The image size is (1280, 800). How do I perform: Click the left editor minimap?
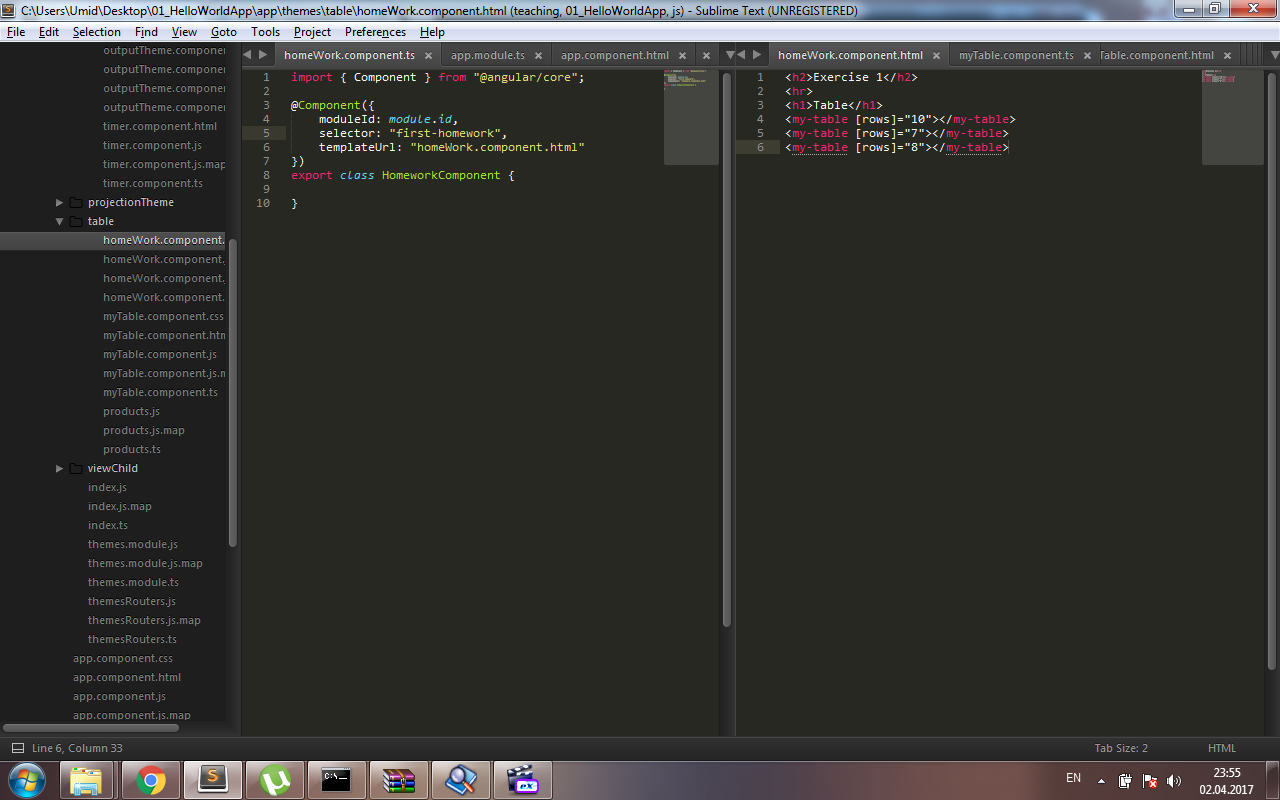(690, 117)
